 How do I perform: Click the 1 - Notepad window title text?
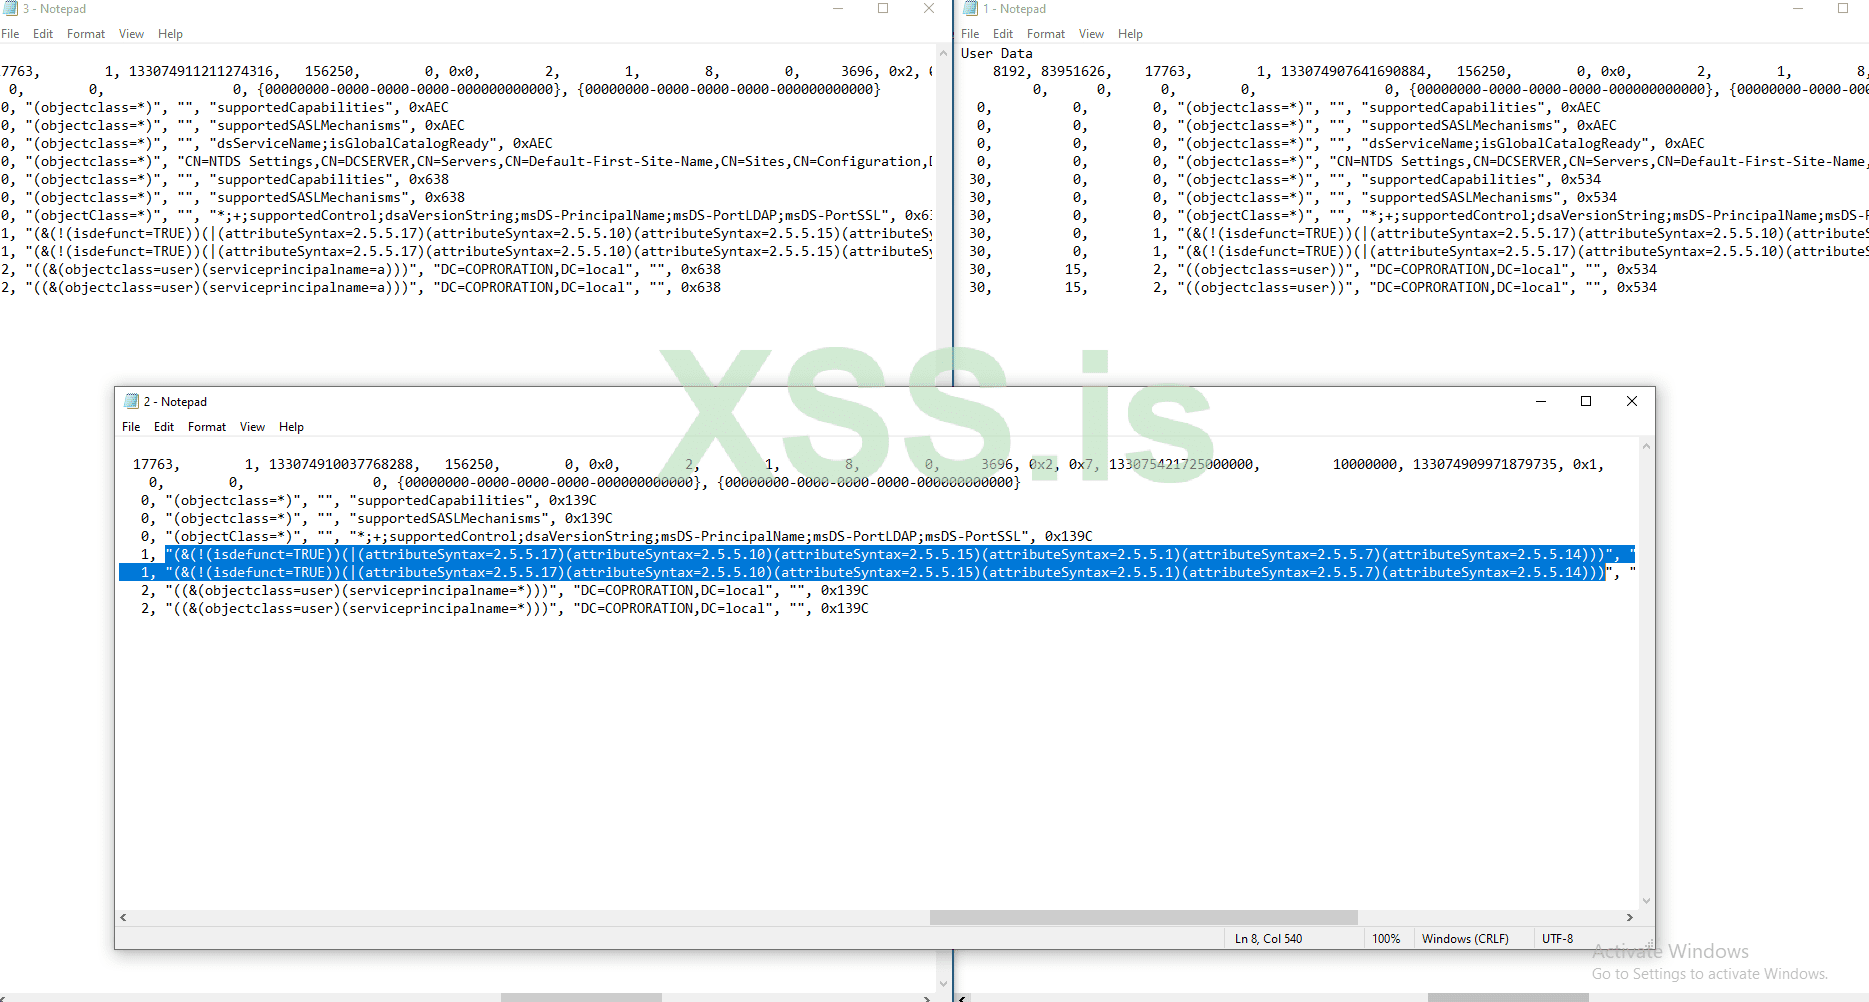[1014, 9]
